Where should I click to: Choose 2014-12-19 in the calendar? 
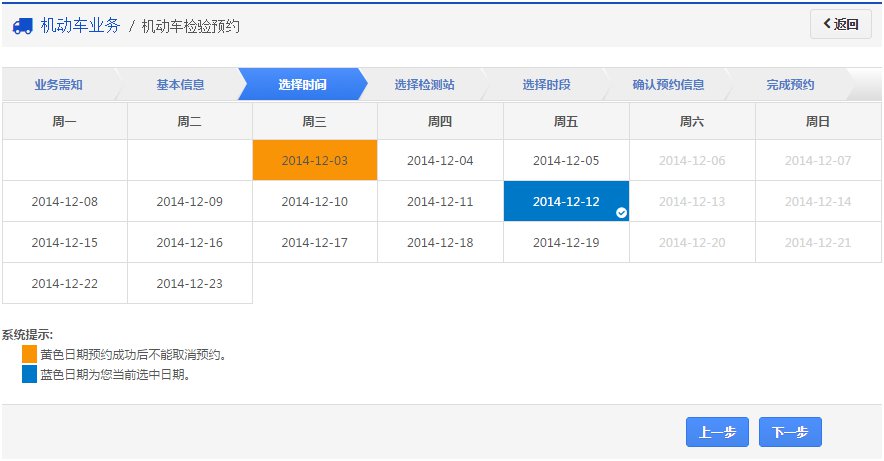[x=566, y=243]
